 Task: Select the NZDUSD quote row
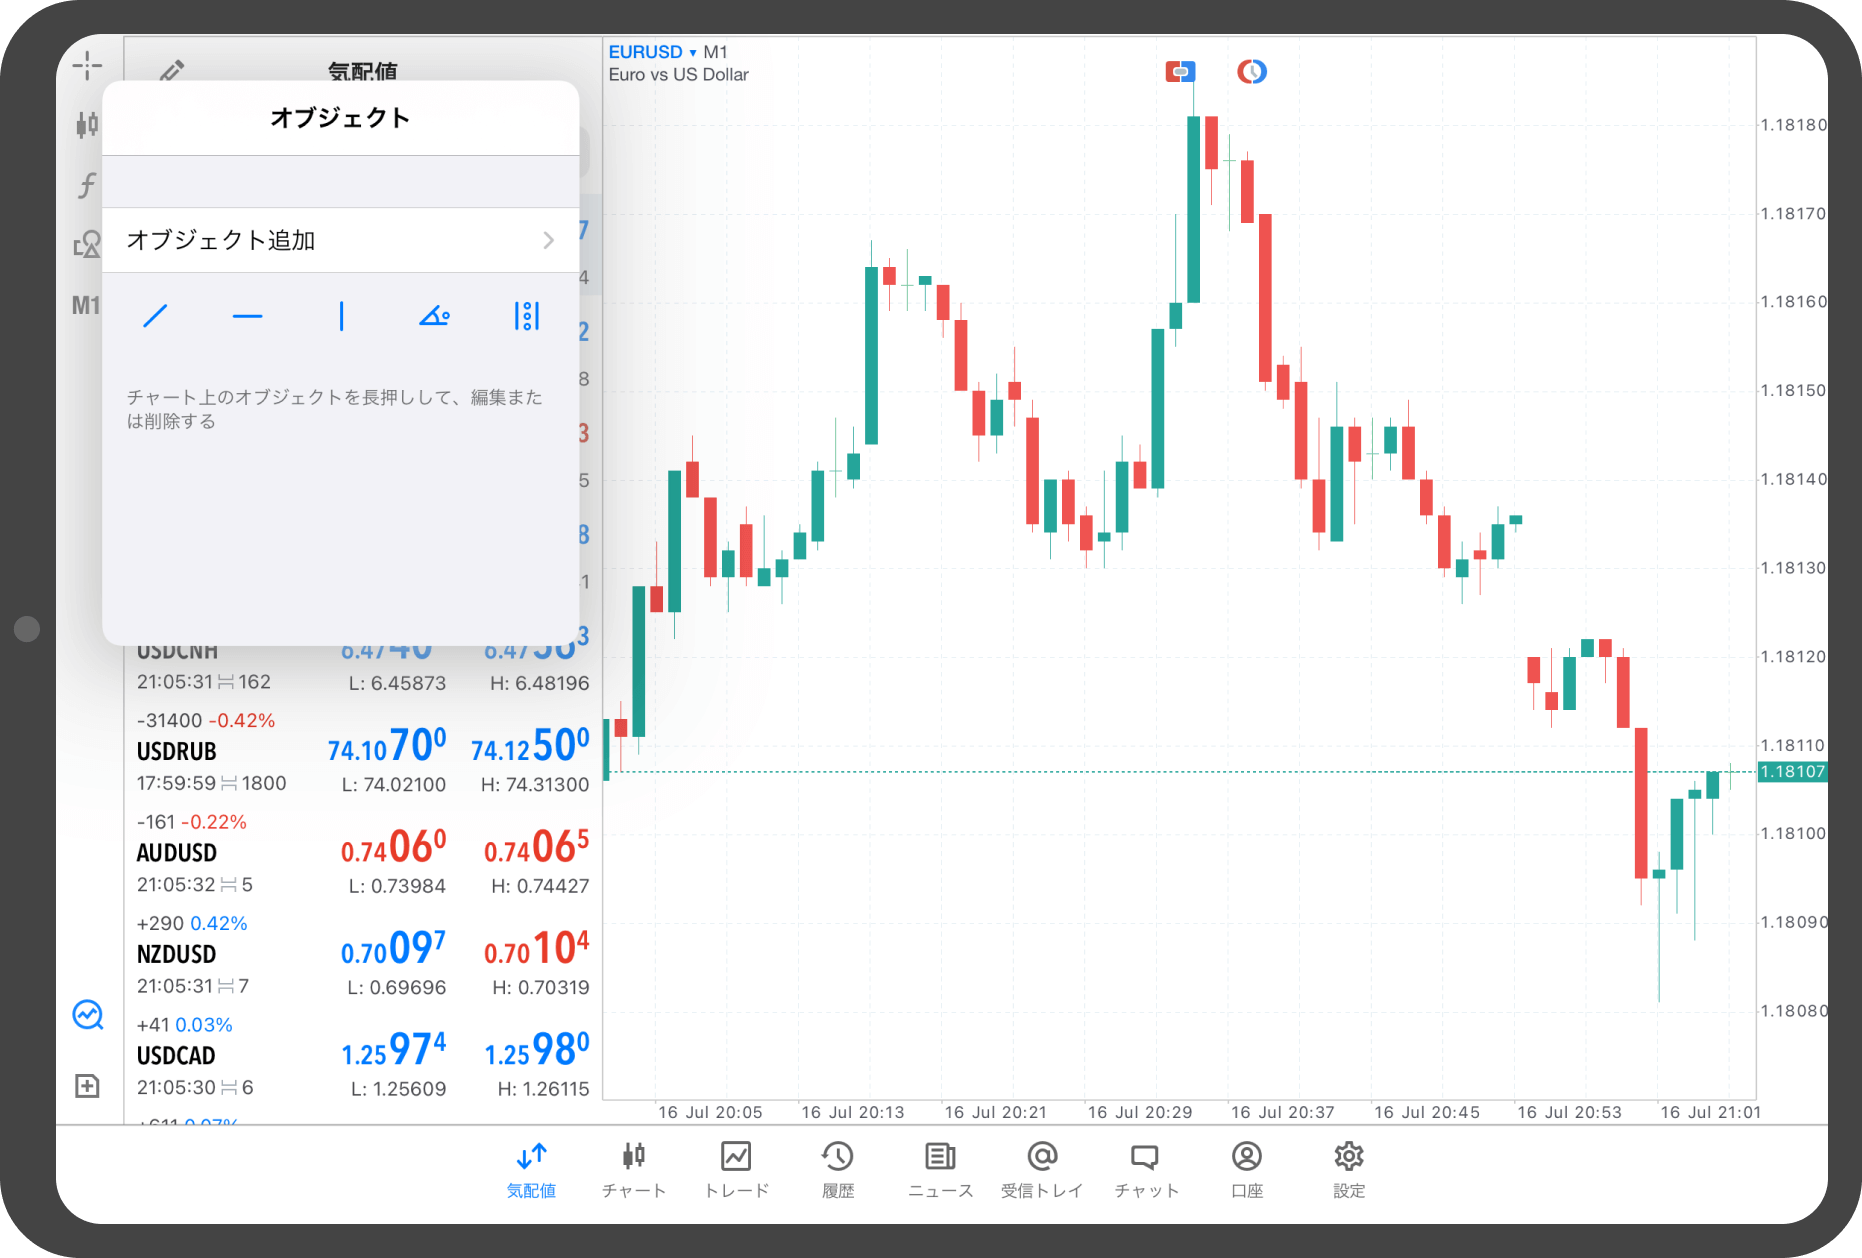(x=364, y=955)
